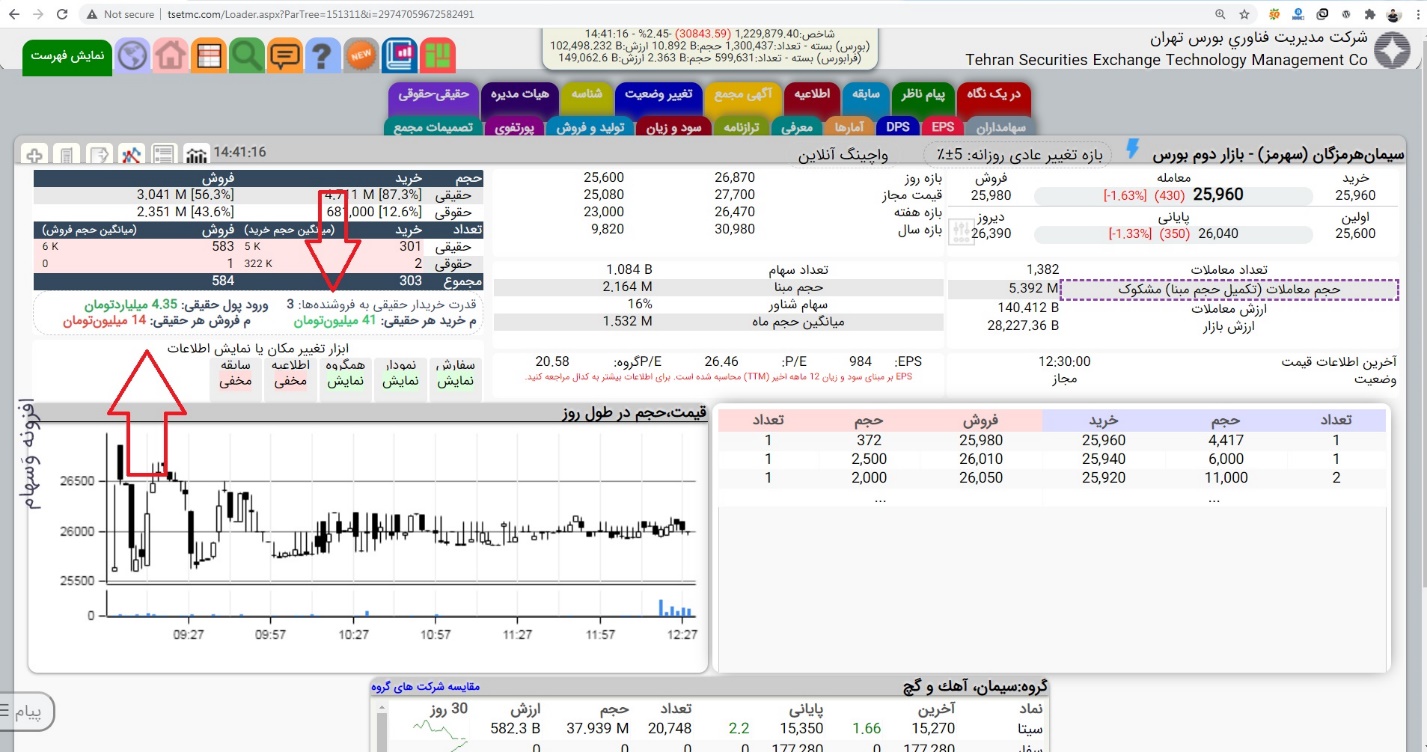Open the globe icon in top toolbar
This screenshot has height=752, width=1427.
pos(132,55)
